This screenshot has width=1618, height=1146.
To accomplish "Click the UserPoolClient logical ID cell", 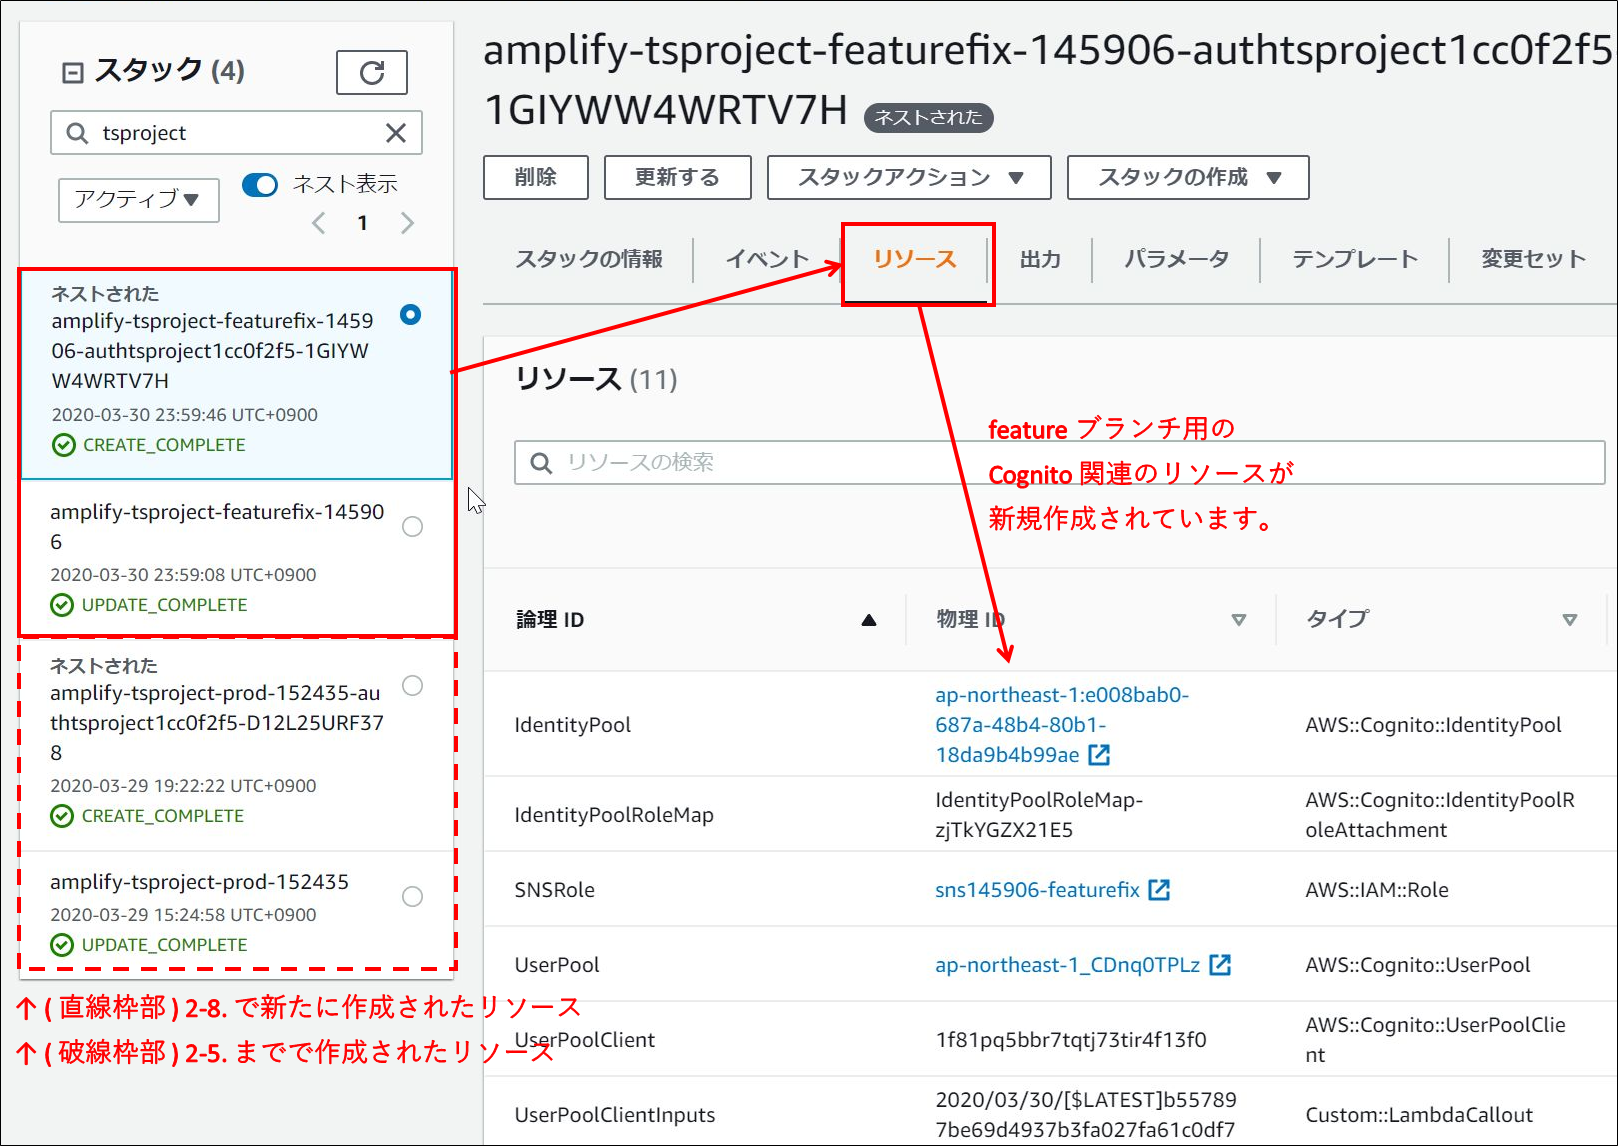I will pyautogui.click(x=585, y=1040).
